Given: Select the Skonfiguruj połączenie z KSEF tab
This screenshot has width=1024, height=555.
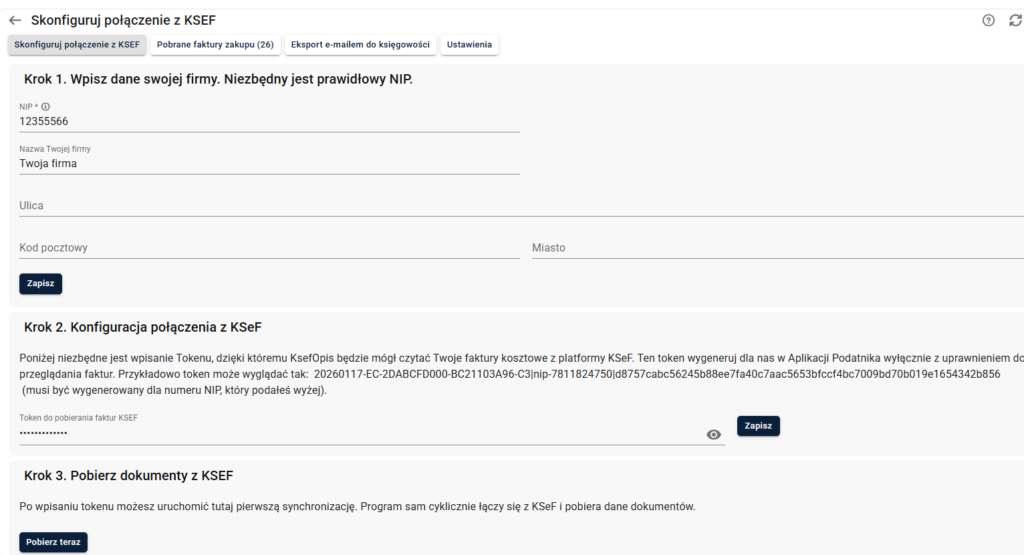Looking at the screenshot, I should click(77, 45).
